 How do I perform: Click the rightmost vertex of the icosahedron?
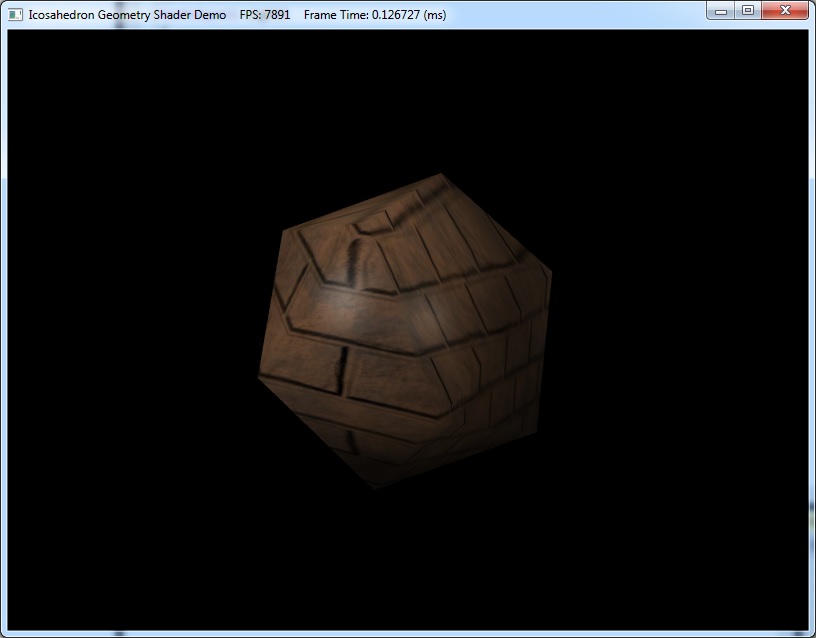(551, 268)
